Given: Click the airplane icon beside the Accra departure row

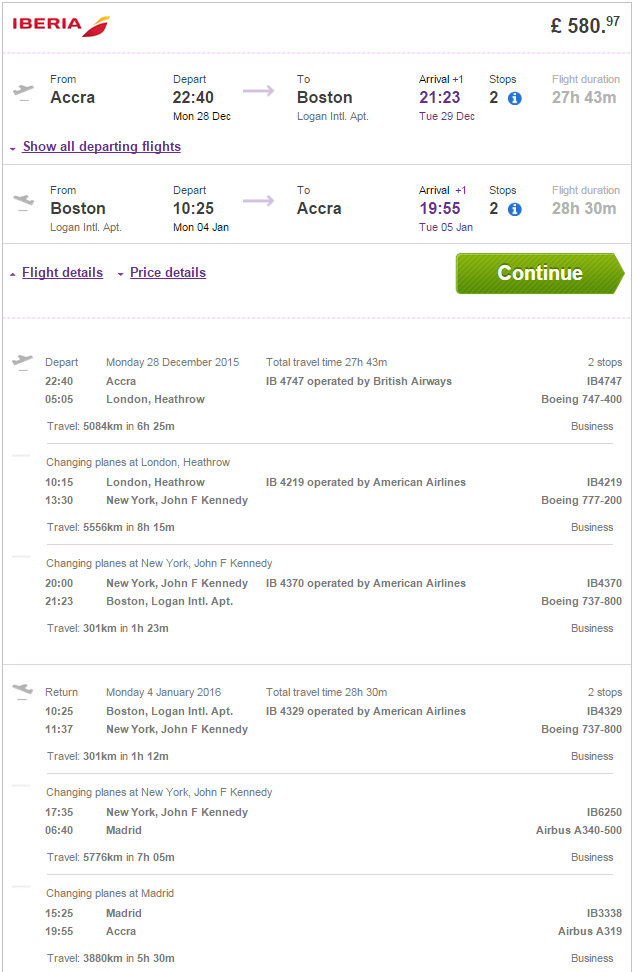Looking at the screenshot, I should tap(22, 88).
